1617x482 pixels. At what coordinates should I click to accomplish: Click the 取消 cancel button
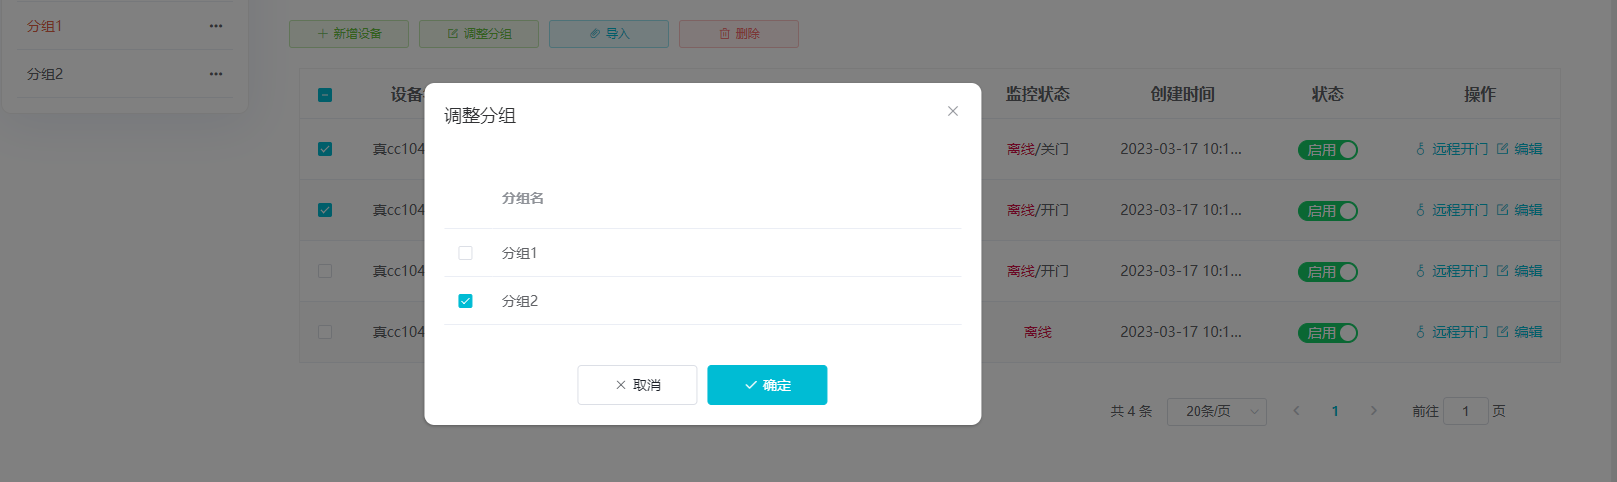[x=637, y=385]
